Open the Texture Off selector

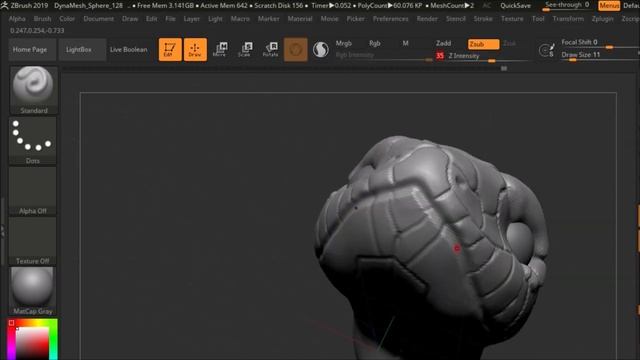[33, 241]
